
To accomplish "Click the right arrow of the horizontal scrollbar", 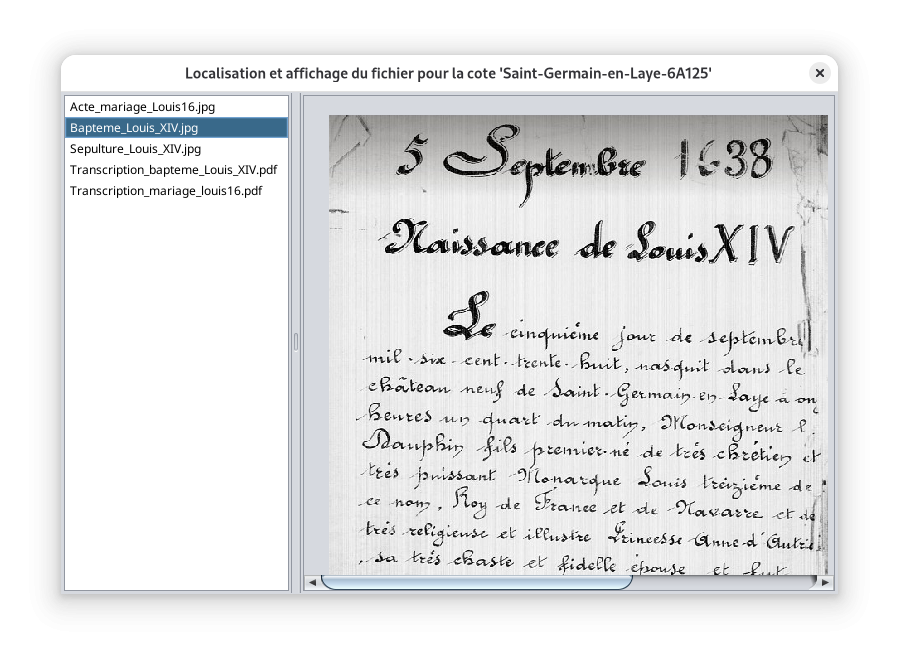I will pos(825,582).
